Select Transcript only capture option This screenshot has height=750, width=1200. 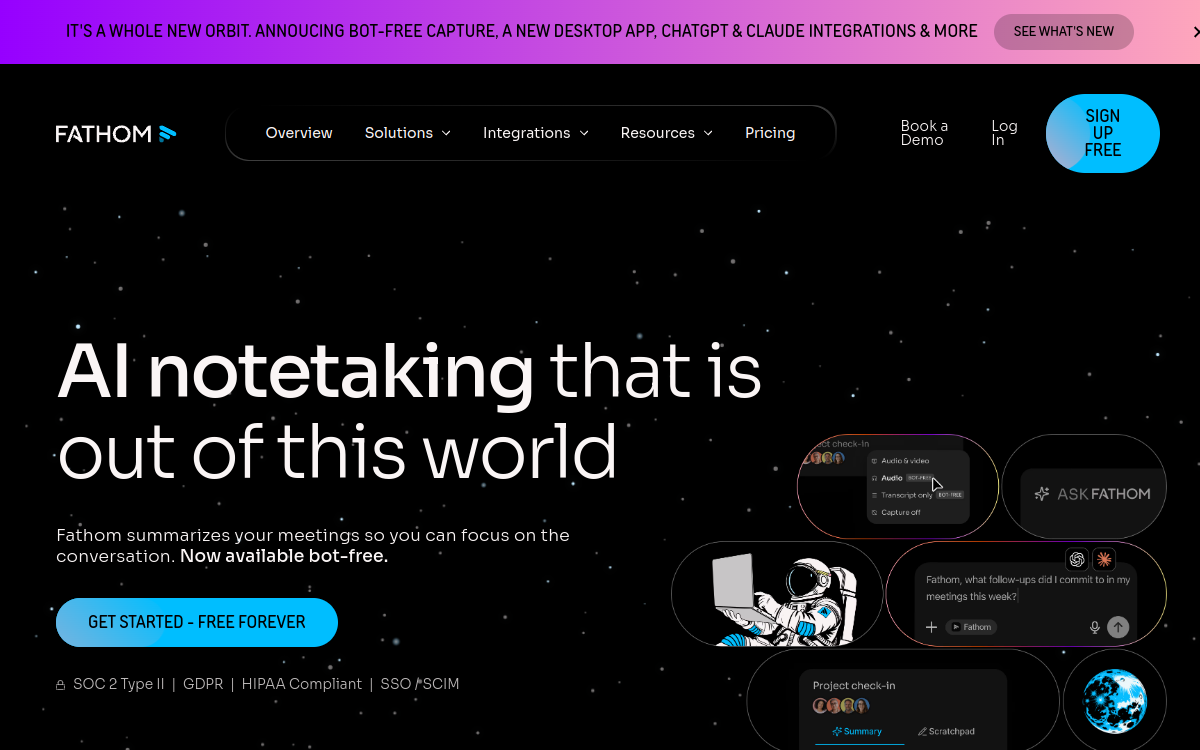pos(917,495)
